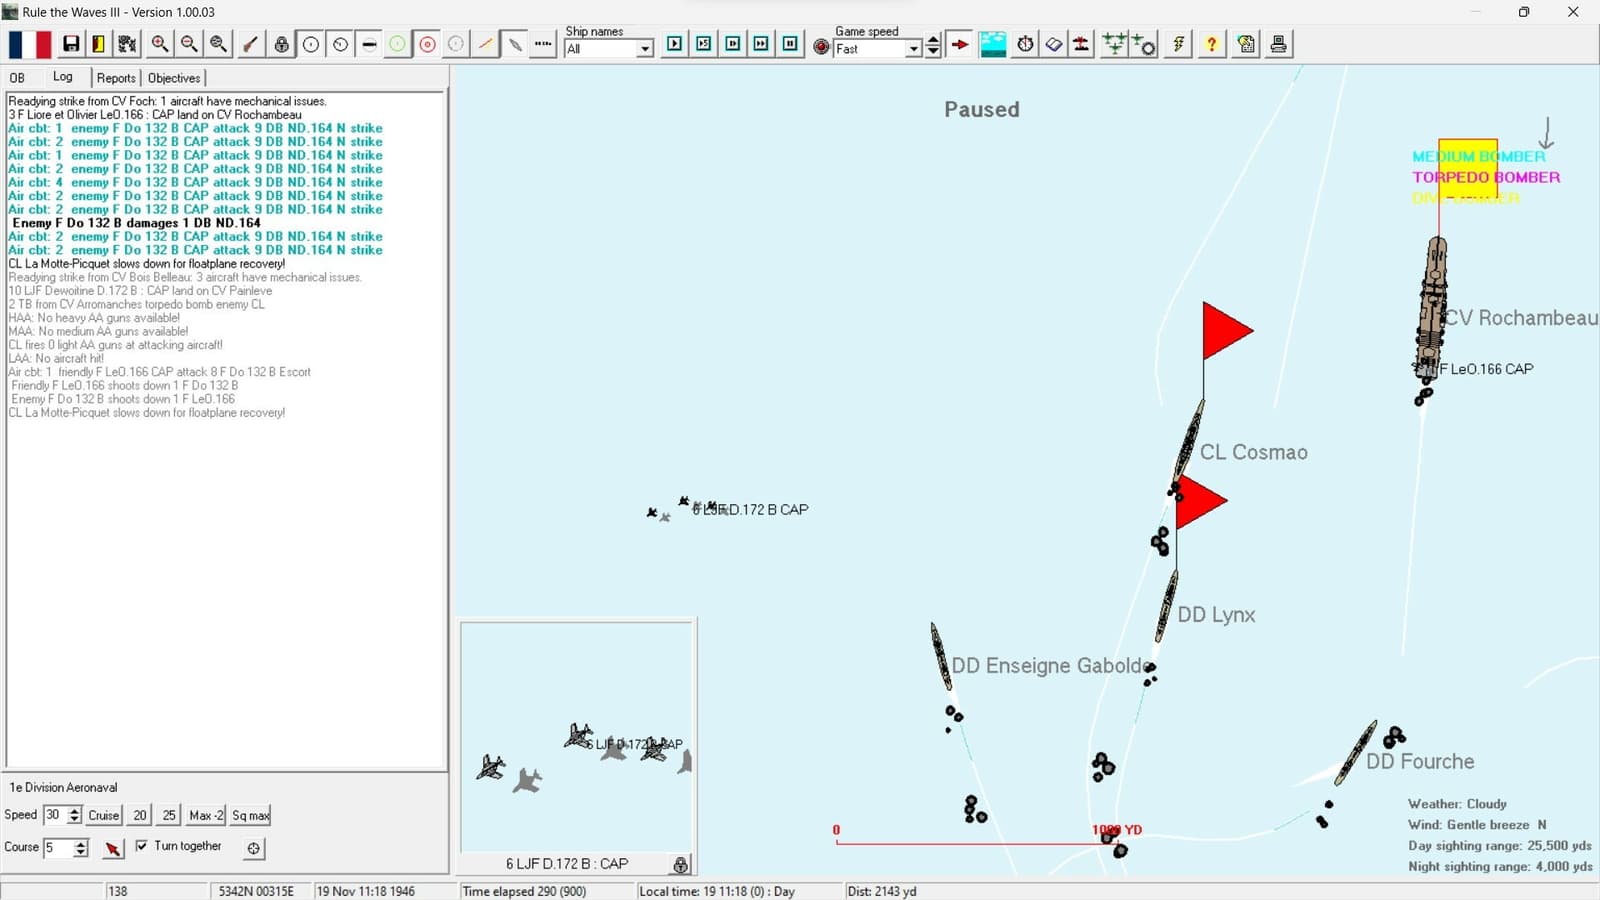1600x900 pixels.
Task: Click the padlock icon in the toolbar
Action: point(282,44)
